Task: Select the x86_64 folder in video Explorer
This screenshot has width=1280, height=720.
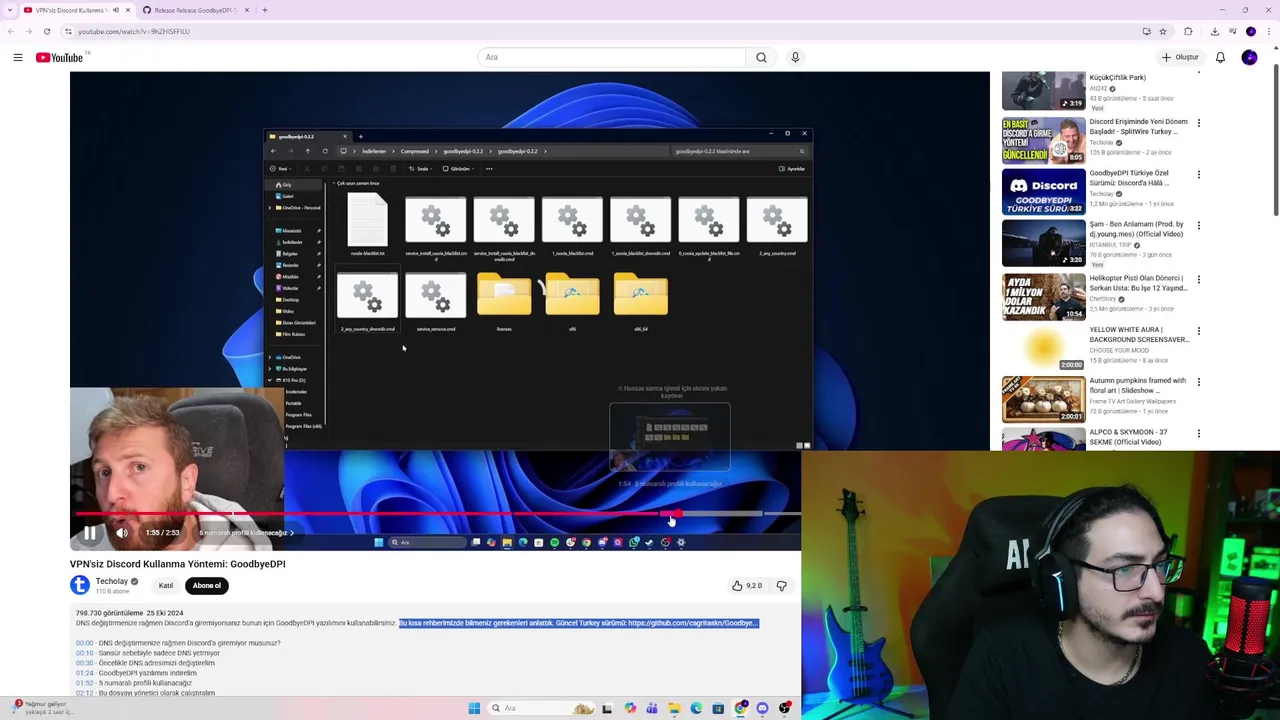Action: pyautogui.click(x=640, y=300)
